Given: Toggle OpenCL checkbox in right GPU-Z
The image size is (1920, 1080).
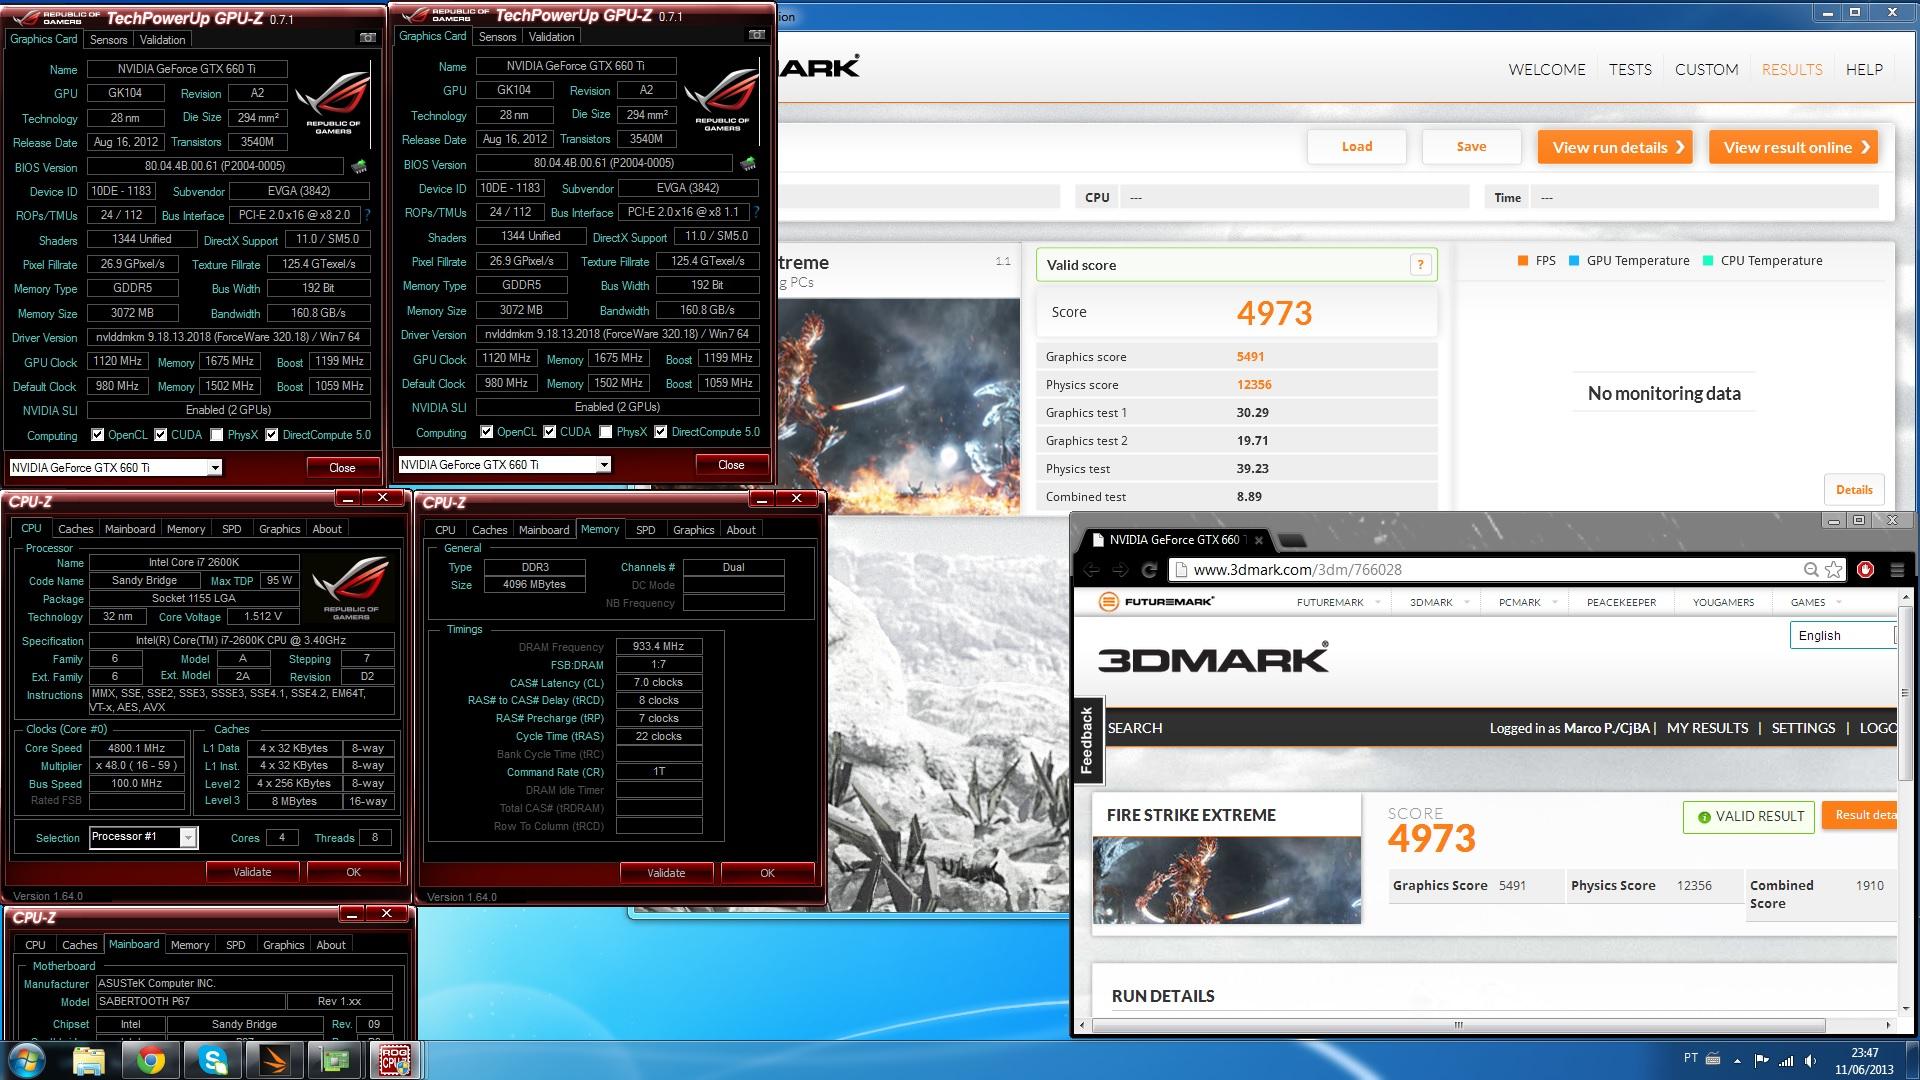Looking at the screenshot, I should pos(486,432).
